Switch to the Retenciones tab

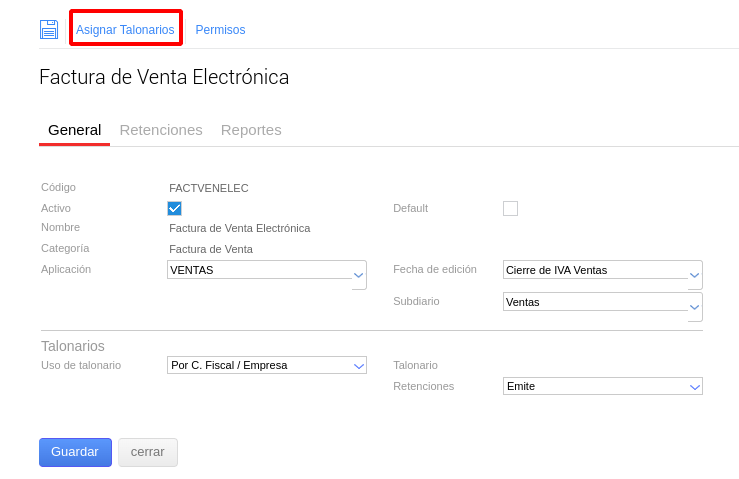tap(161, 130)
